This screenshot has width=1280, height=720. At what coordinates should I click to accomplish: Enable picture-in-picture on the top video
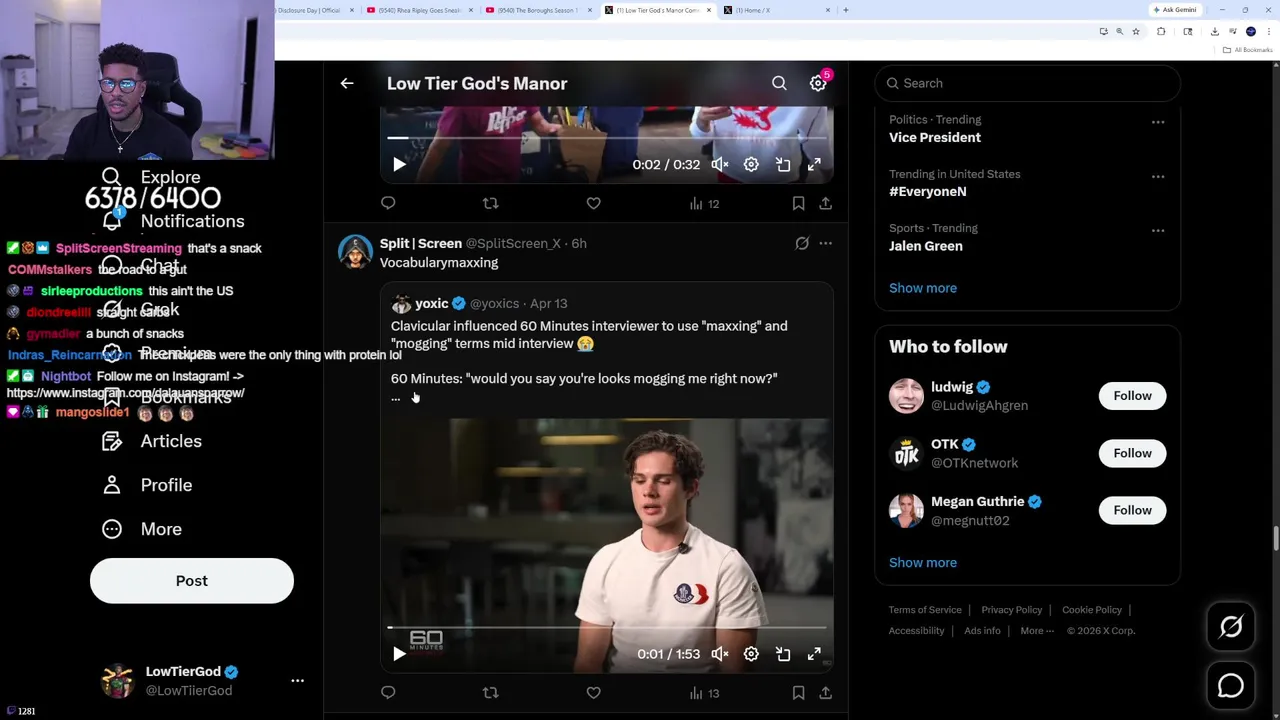tap(783, 164)
